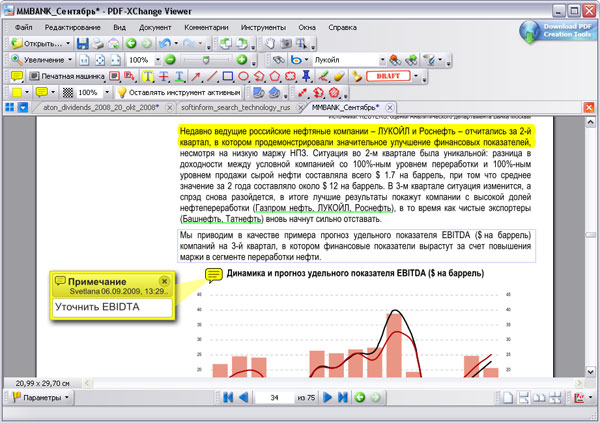The width and height of the screenshot is (600, 423).
Task: Select the red Arrow drawing tool
Action: 196,76
